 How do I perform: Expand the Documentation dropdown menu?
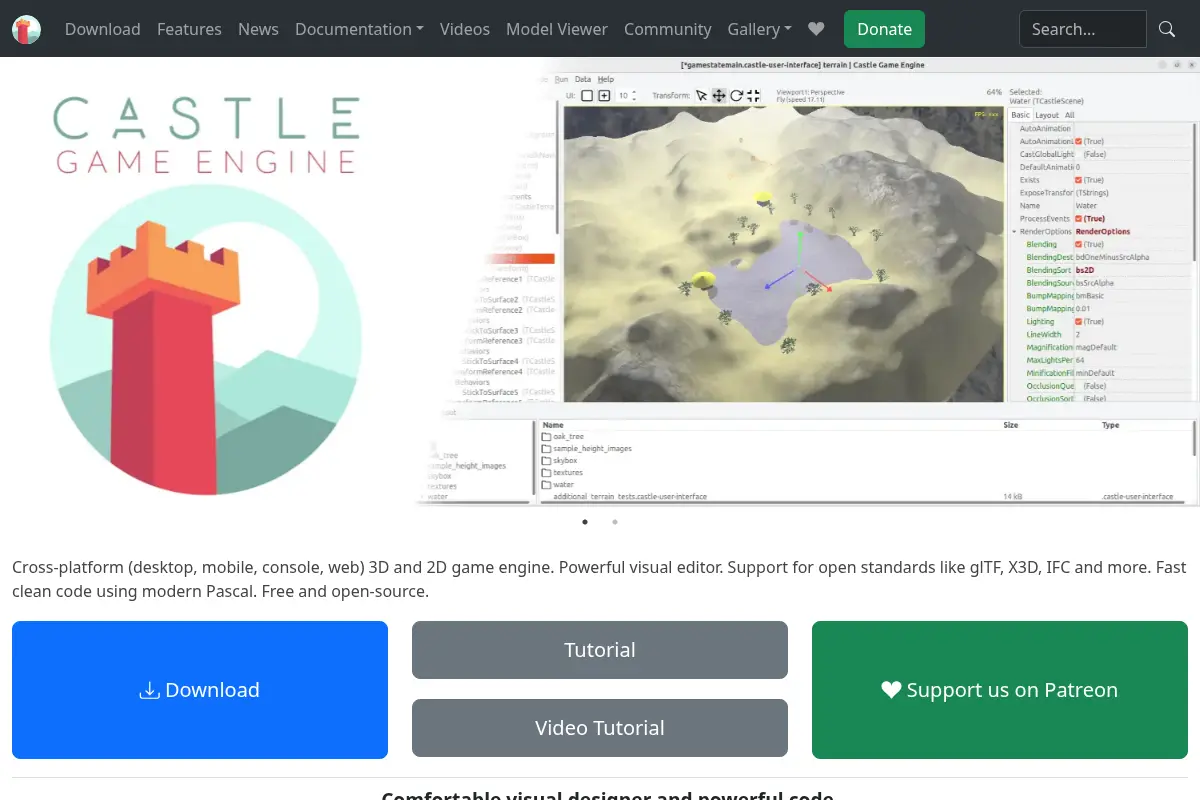[x=359, y=29]
